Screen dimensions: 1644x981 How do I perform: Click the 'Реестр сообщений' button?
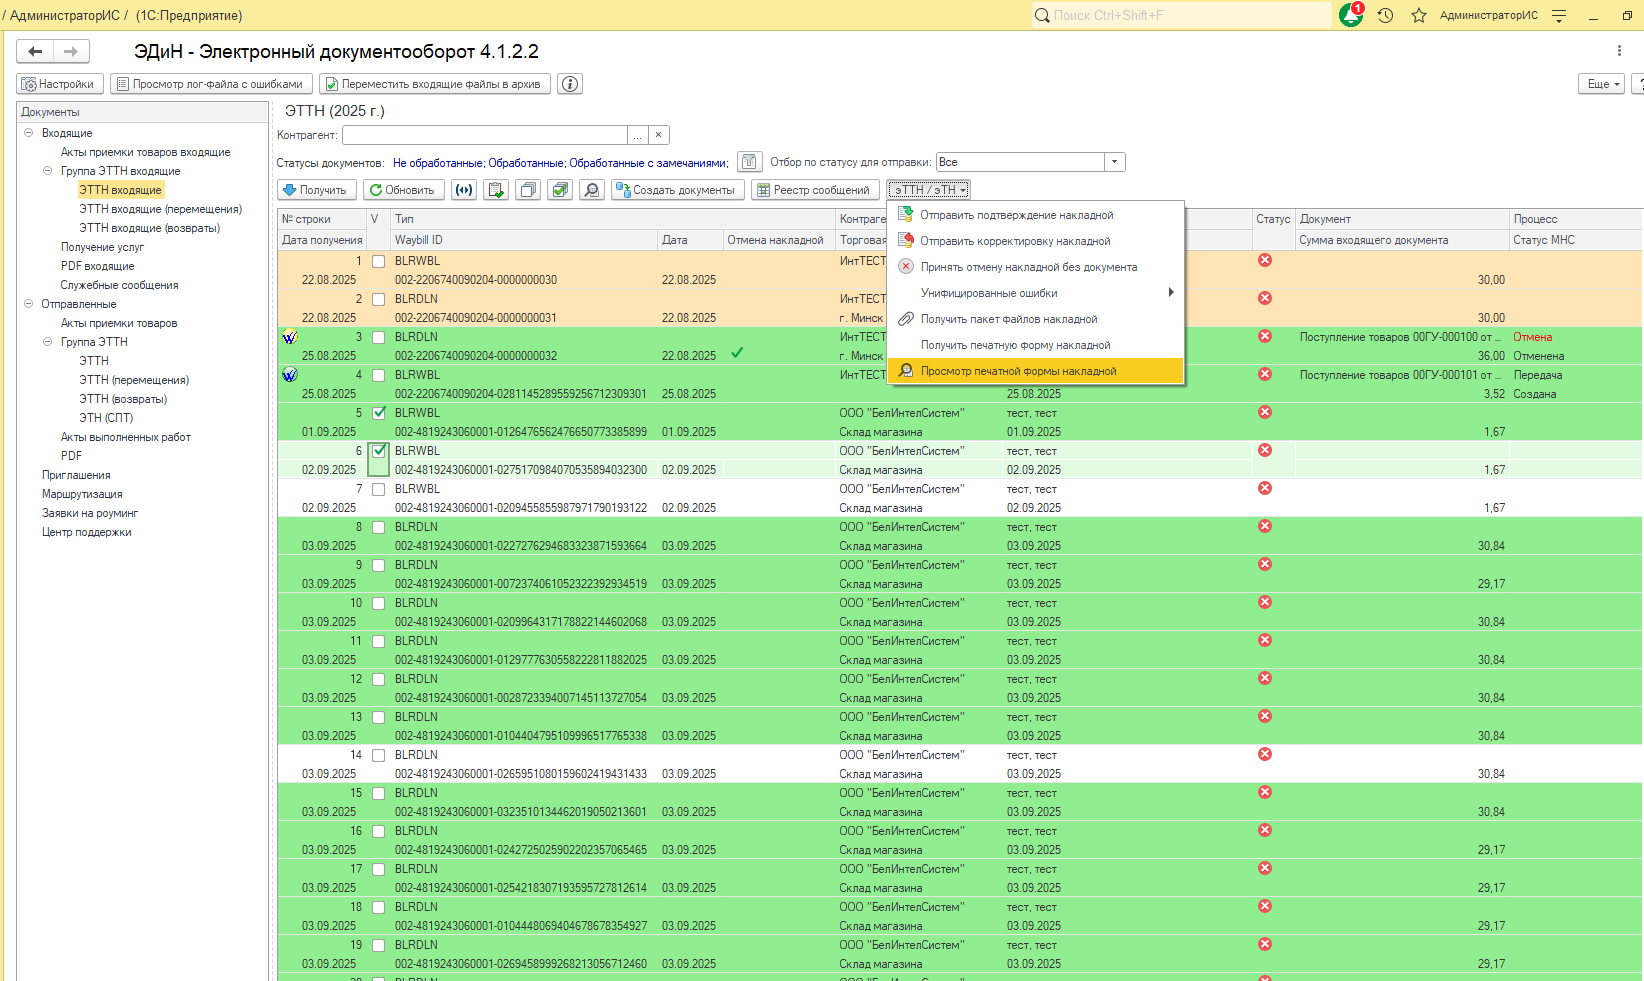[x=814, y=190]
